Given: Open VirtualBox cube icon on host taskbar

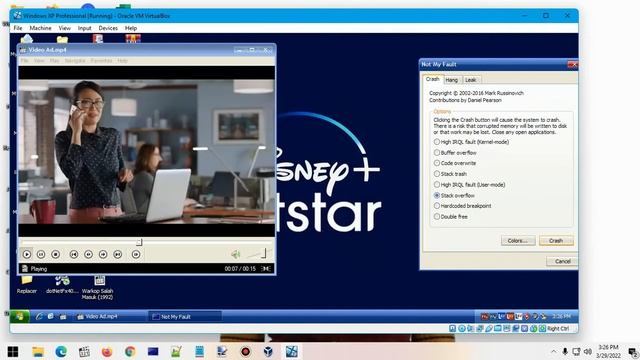Looking at the screenshot, I should 268,351.
